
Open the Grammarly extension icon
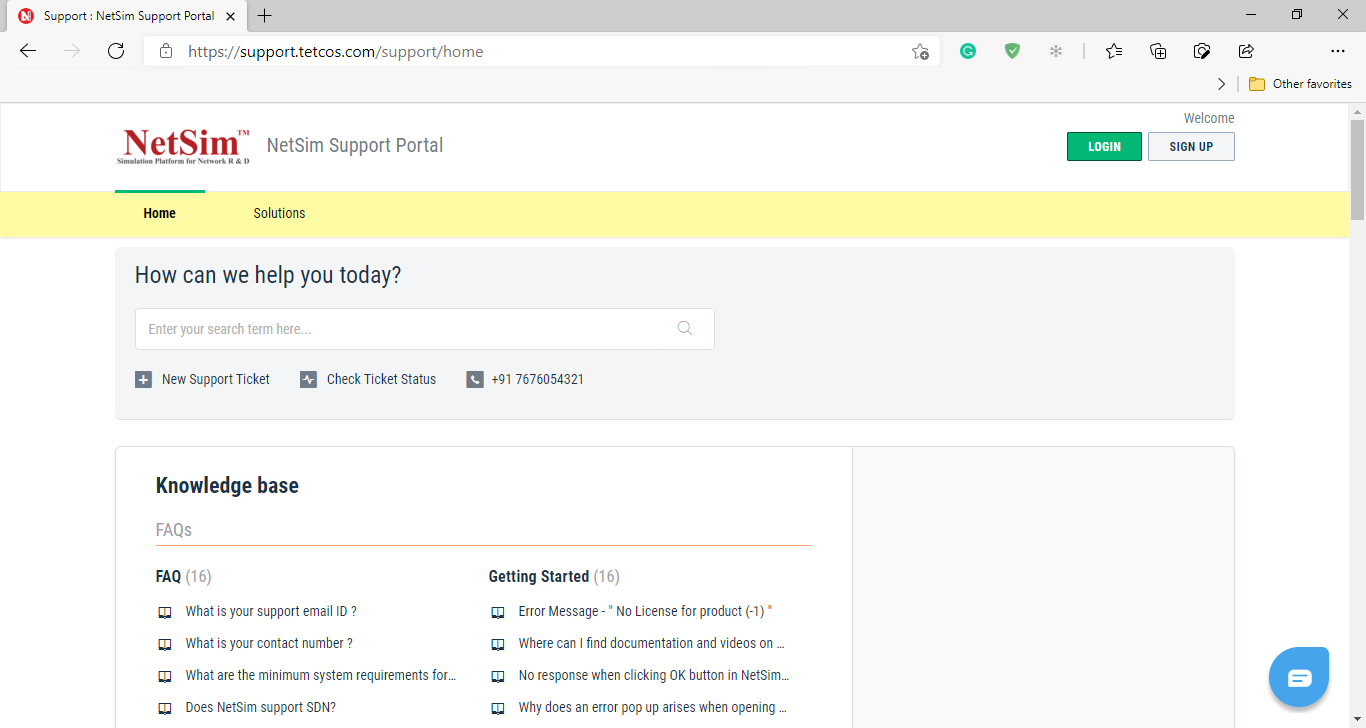[968, 51]
